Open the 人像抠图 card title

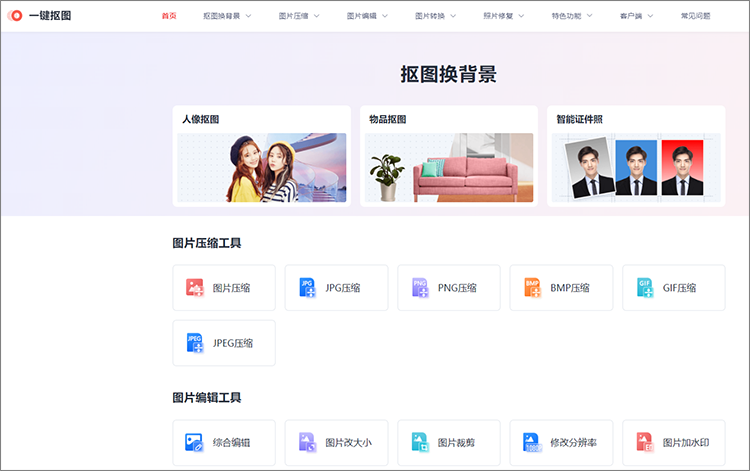coord(200,120)
